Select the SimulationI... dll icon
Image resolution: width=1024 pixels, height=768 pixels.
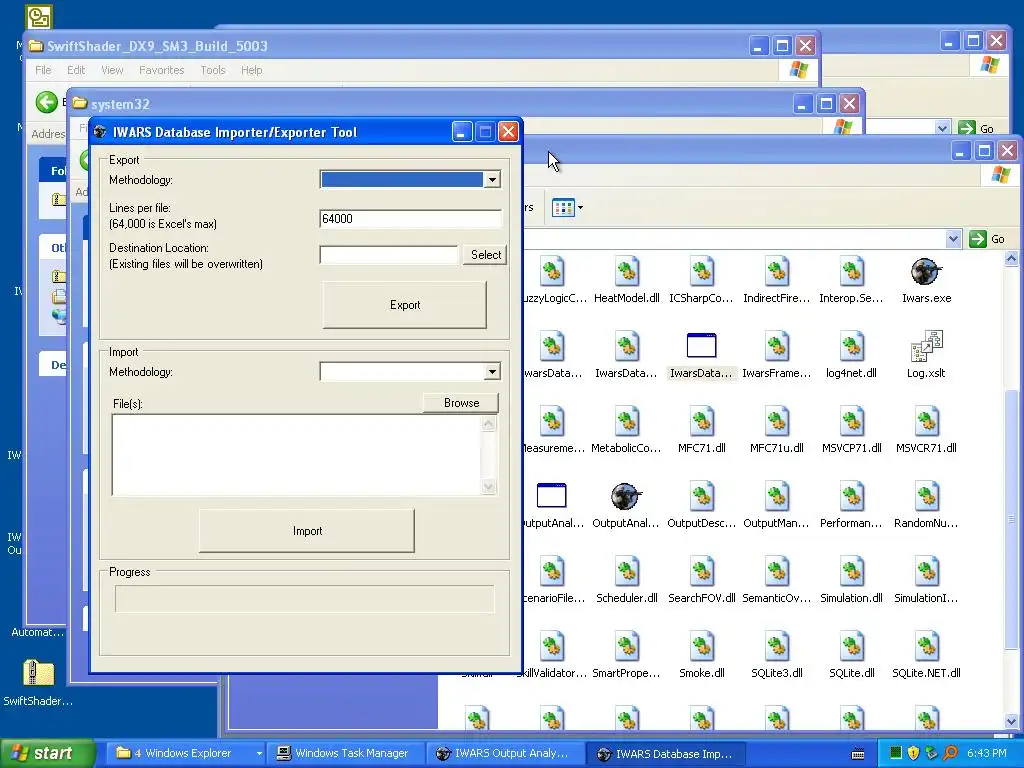coord(926,572)
